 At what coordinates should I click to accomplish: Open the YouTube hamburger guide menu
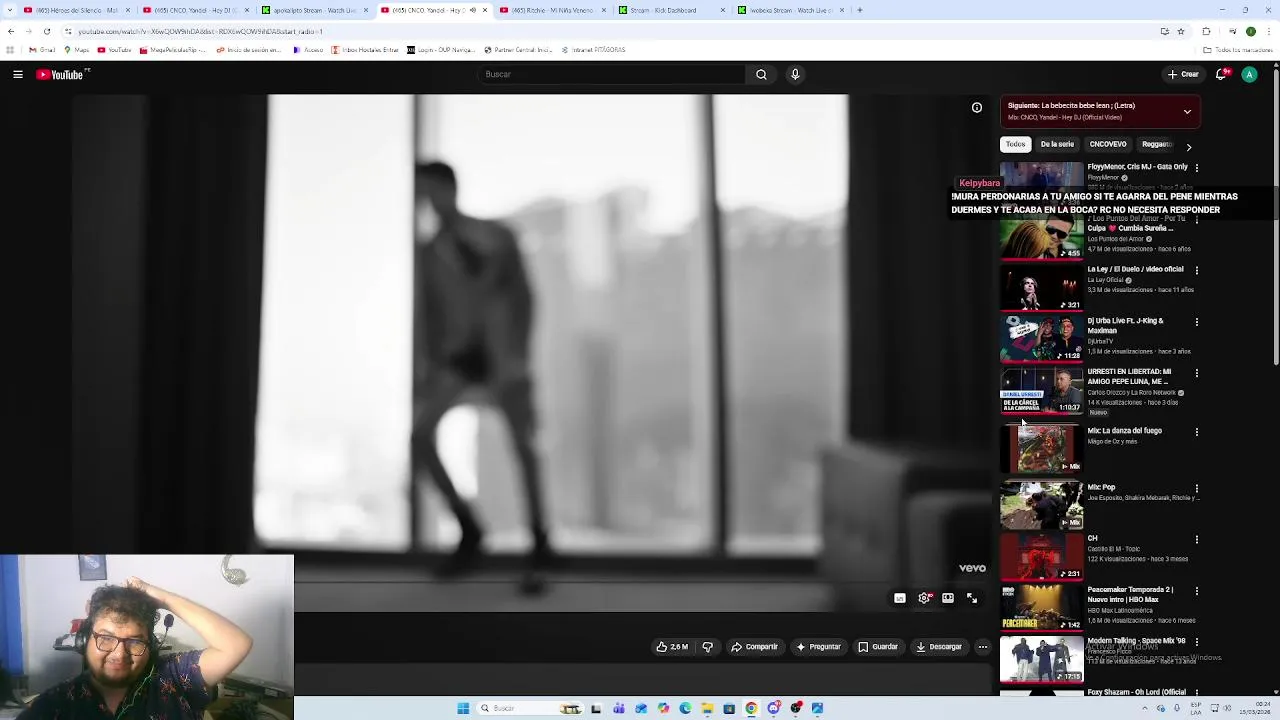coord(18,74)
